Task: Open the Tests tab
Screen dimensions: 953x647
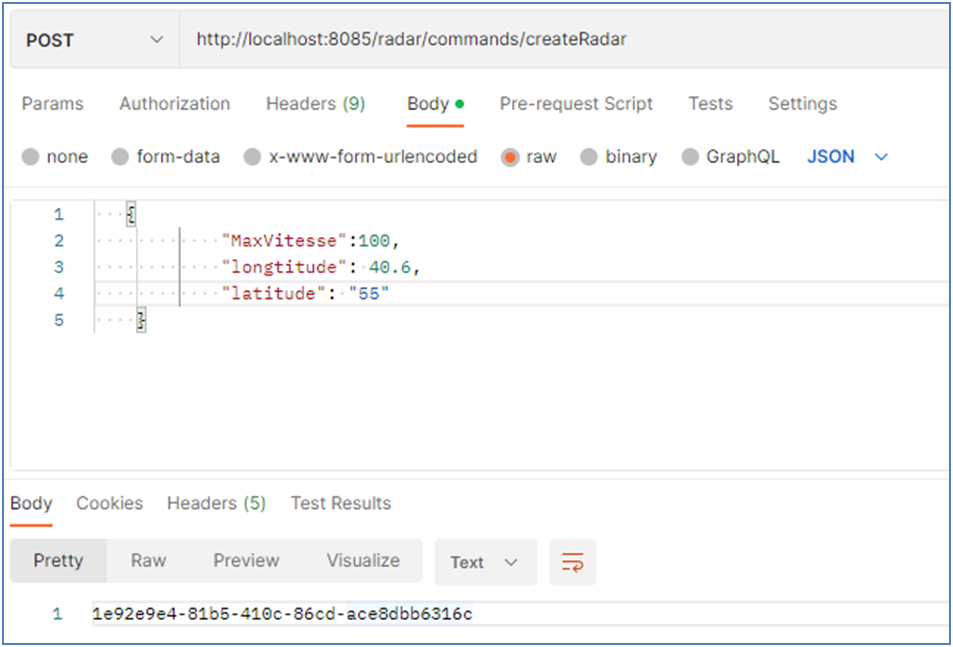Action: point(710,103)
